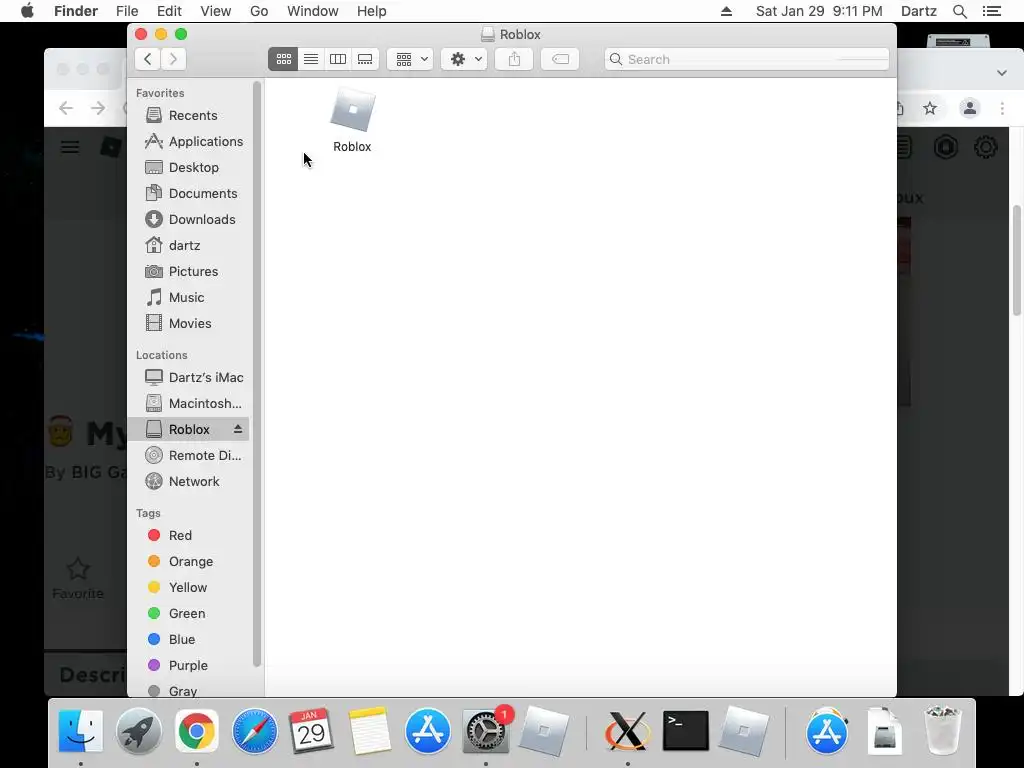
Task: Filter by the Blue tag
Action: pyautogui.click(x=188, y=640)
